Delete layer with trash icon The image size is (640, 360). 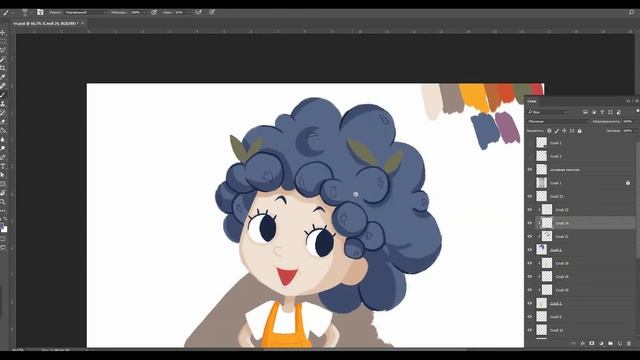coord(629,344)
